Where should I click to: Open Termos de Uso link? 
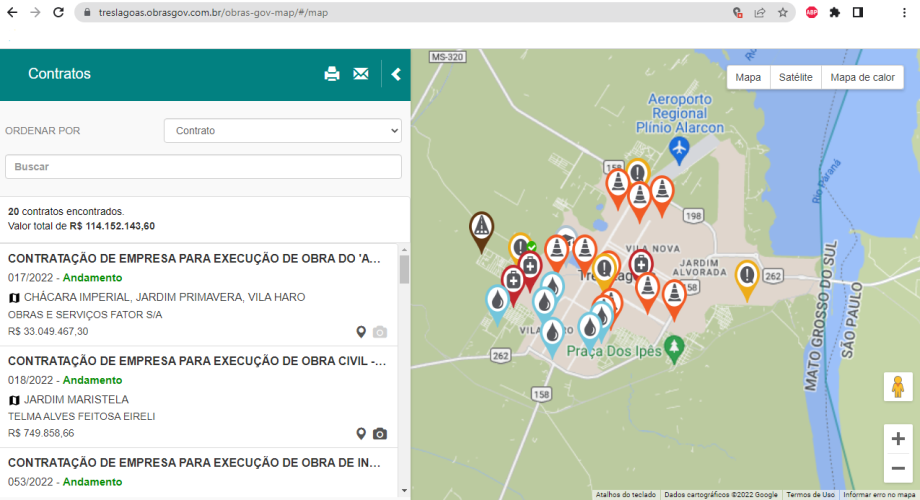[810, 495]
